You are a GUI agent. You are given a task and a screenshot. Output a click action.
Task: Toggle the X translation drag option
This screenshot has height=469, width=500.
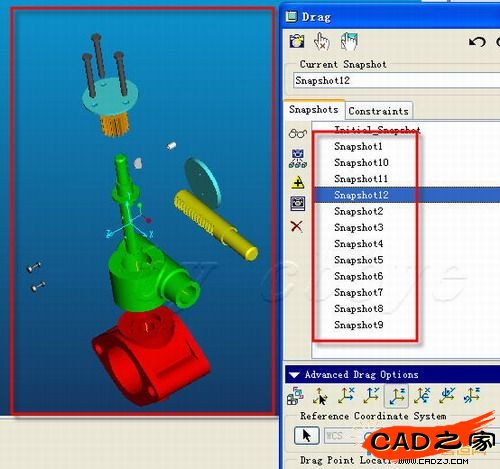(x=346, y=396)
